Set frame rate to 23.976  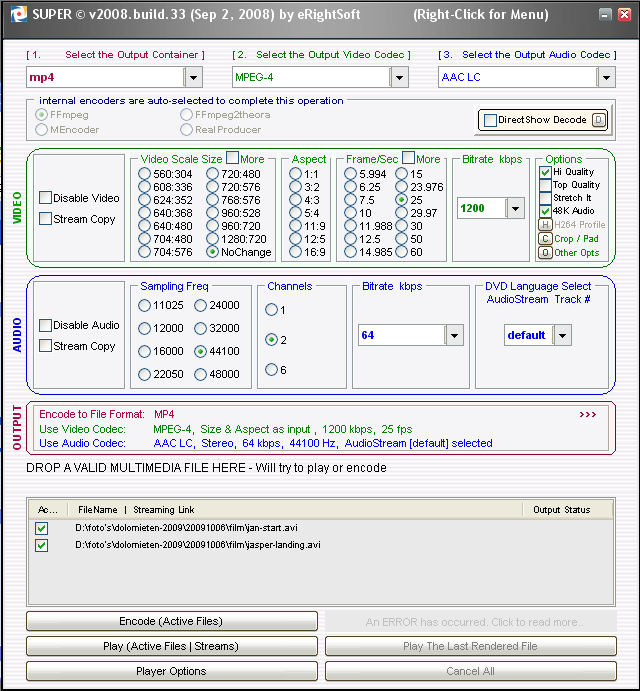coord(402,187)
